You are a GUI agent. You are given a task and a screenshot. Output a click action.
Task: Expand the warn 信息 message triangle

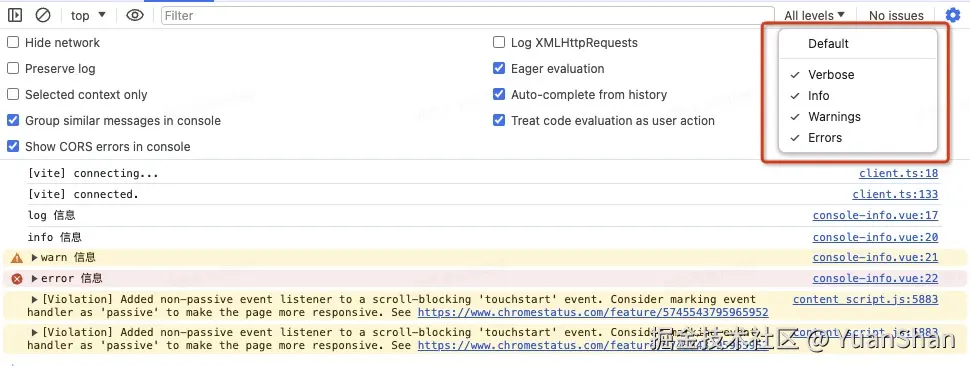point(35,258)
